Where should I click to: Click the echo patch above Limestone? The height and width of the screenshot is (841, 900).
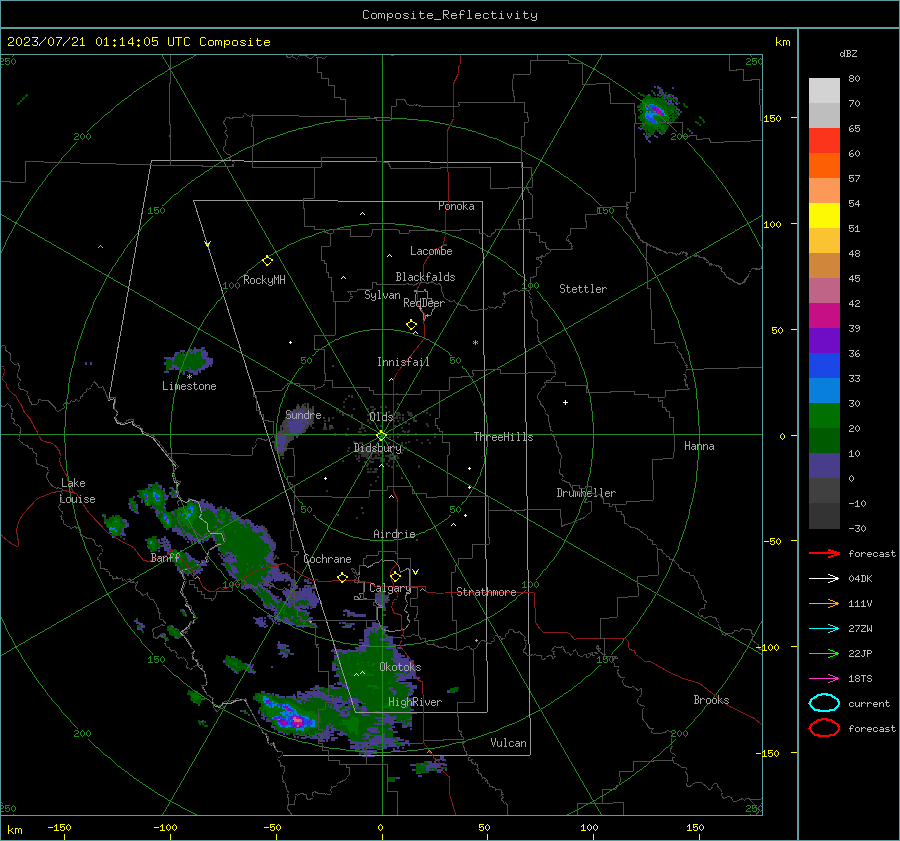188,361
